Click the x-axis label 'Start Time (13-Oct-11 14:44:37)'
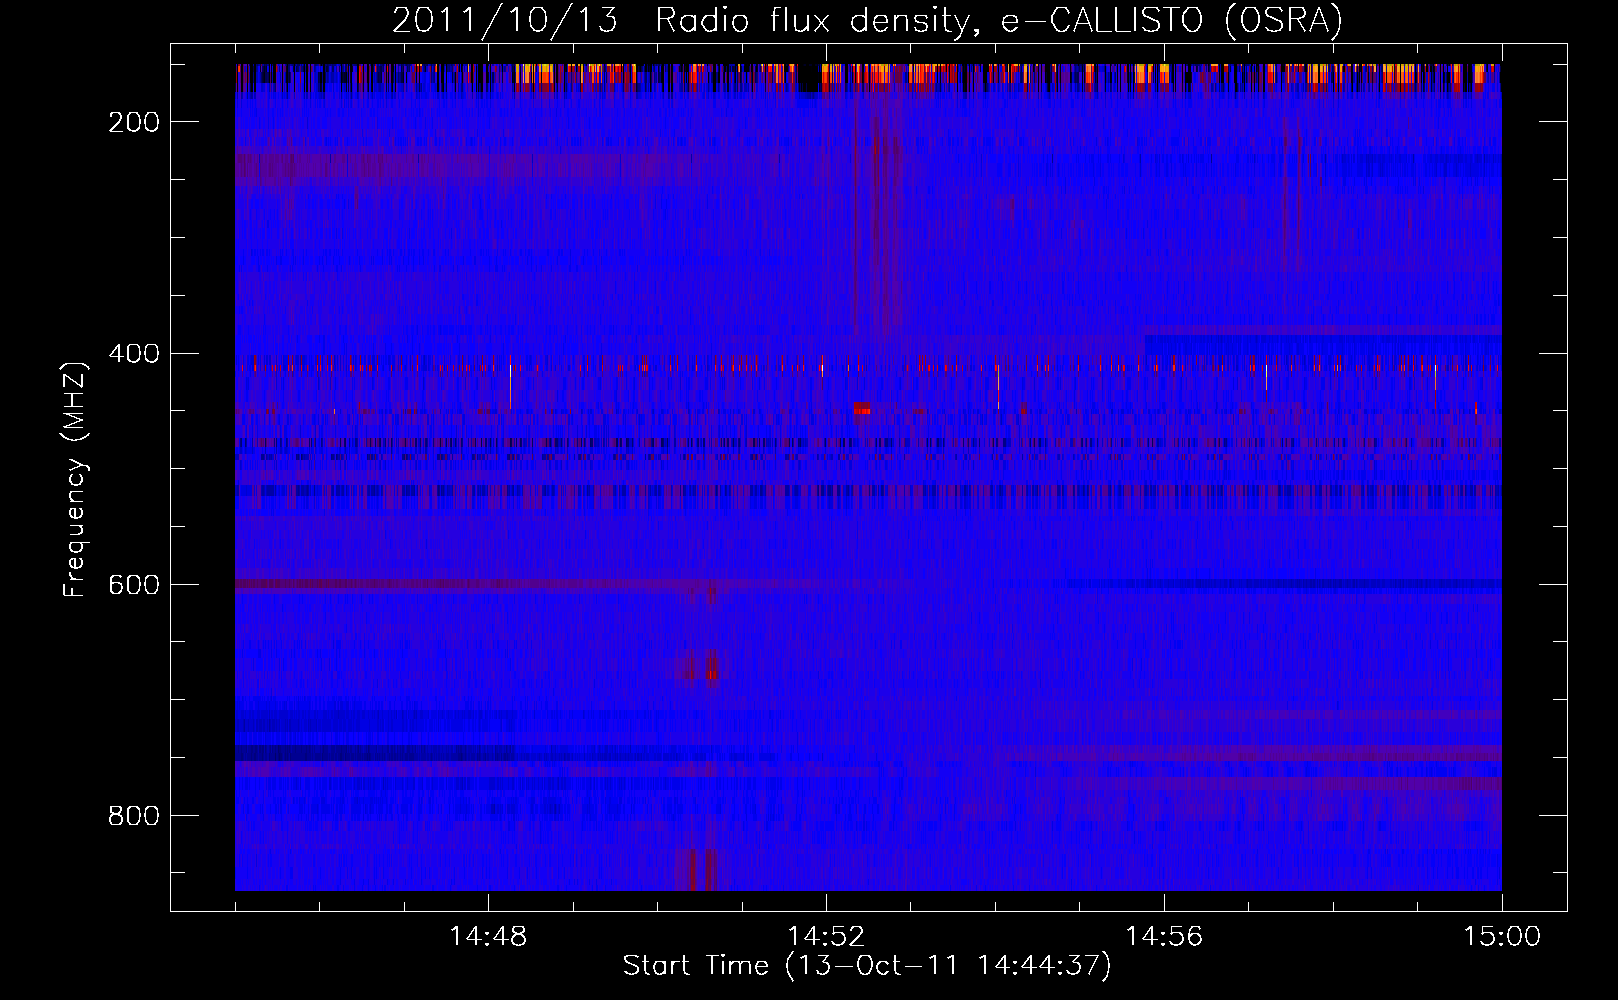Viewport: 1618px width, 1000px height. pyautogui.click(x=867, y=966)
